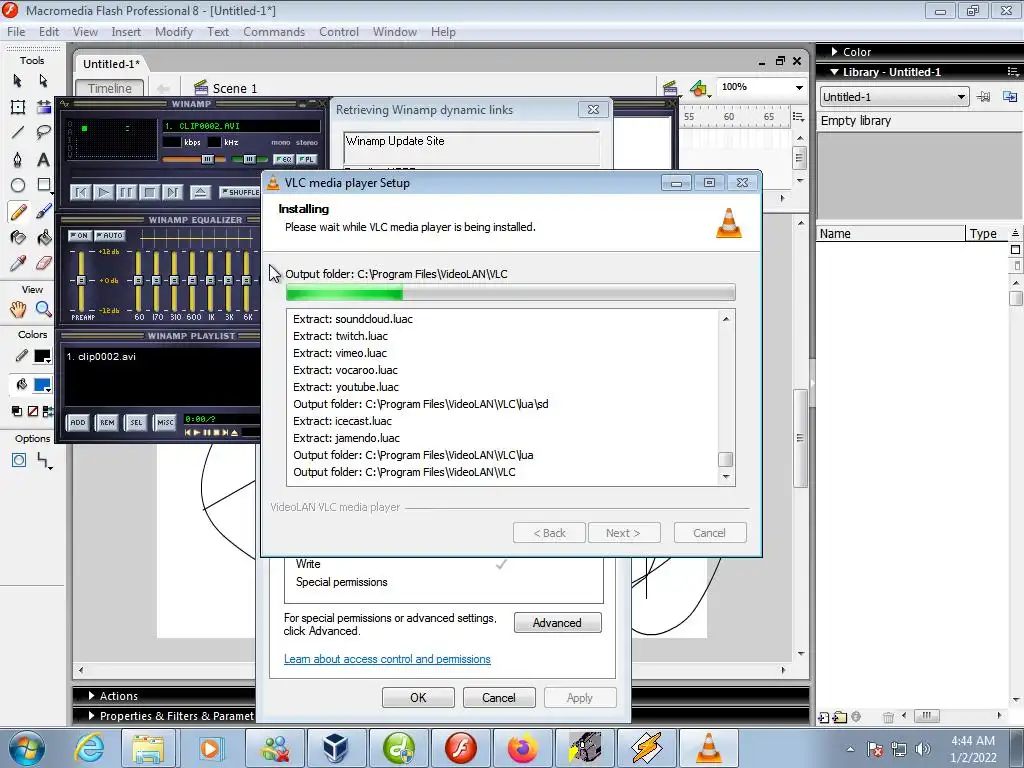
Task: Pick the Line tool in Tools panel
Action: pyautogui.click(x=18, y=133)
